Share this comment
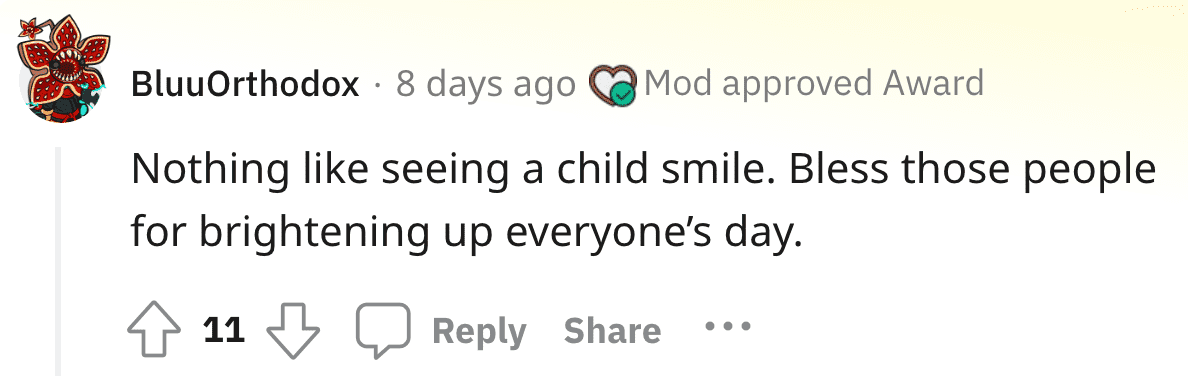Viewport: 1188px width, 376px height. [612, 331]
